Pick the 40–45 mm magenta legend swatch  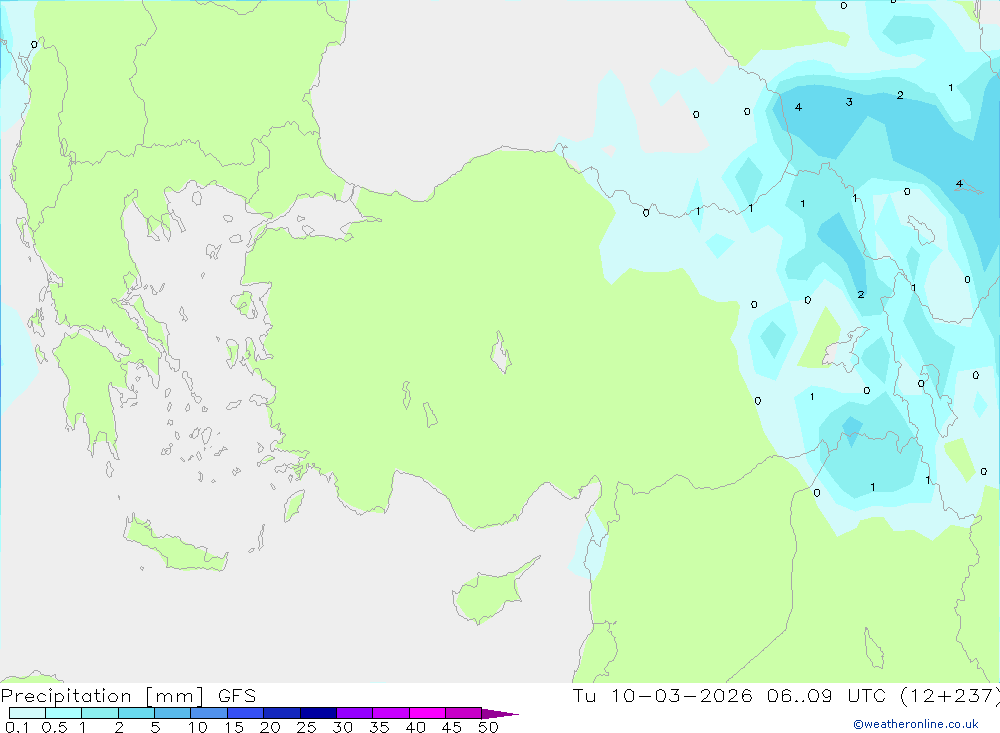click(427, 713)
